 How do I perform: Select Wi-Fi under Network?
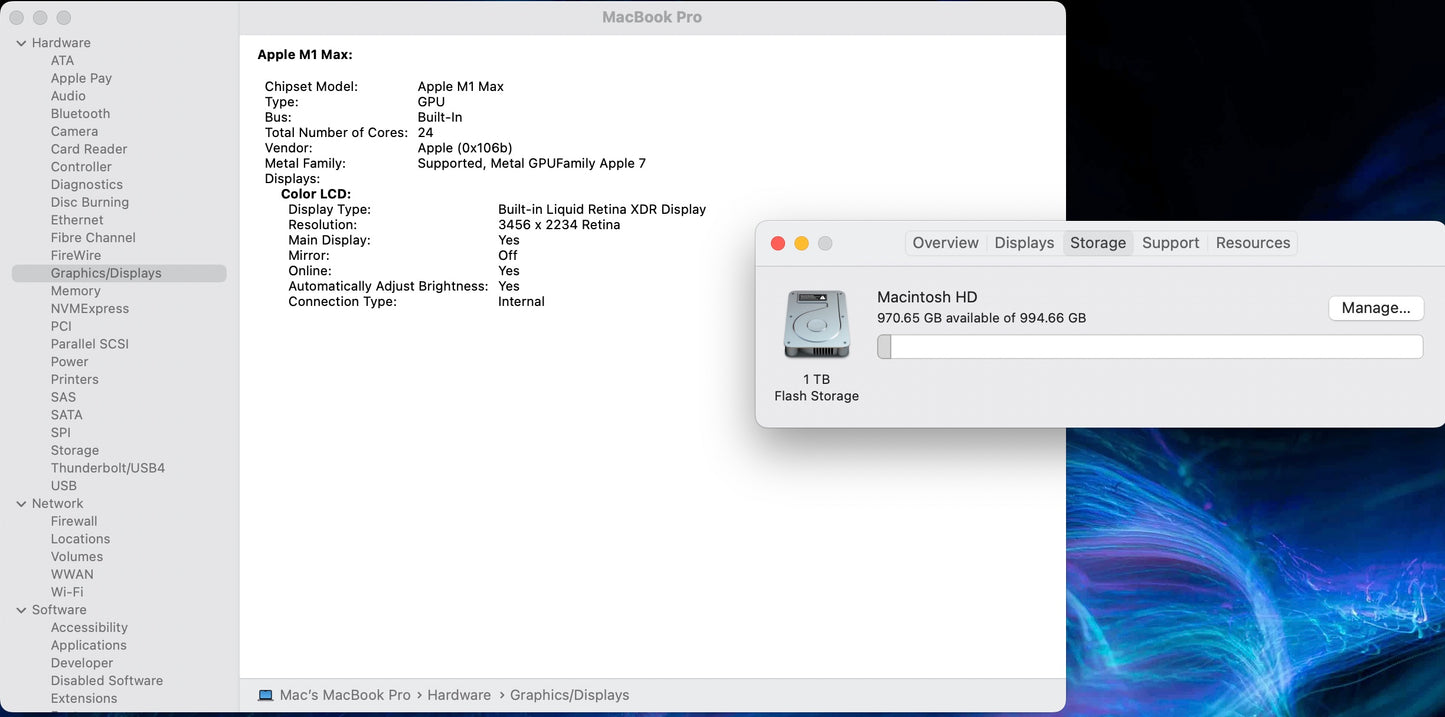[x=67, y=592]
